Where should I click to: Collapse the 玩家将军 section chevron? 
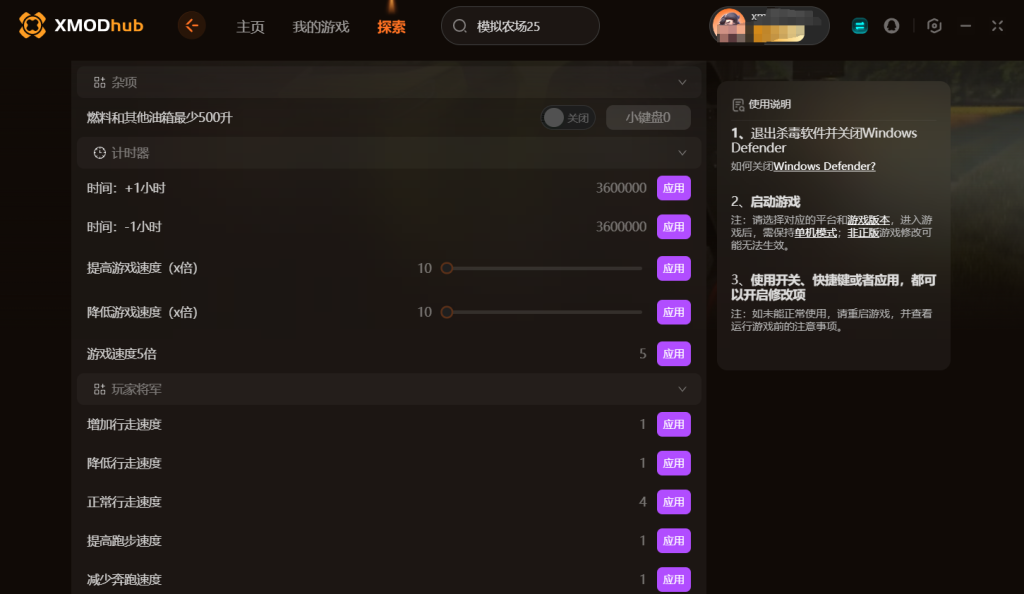pyautogui.click(x=682, y=389)
